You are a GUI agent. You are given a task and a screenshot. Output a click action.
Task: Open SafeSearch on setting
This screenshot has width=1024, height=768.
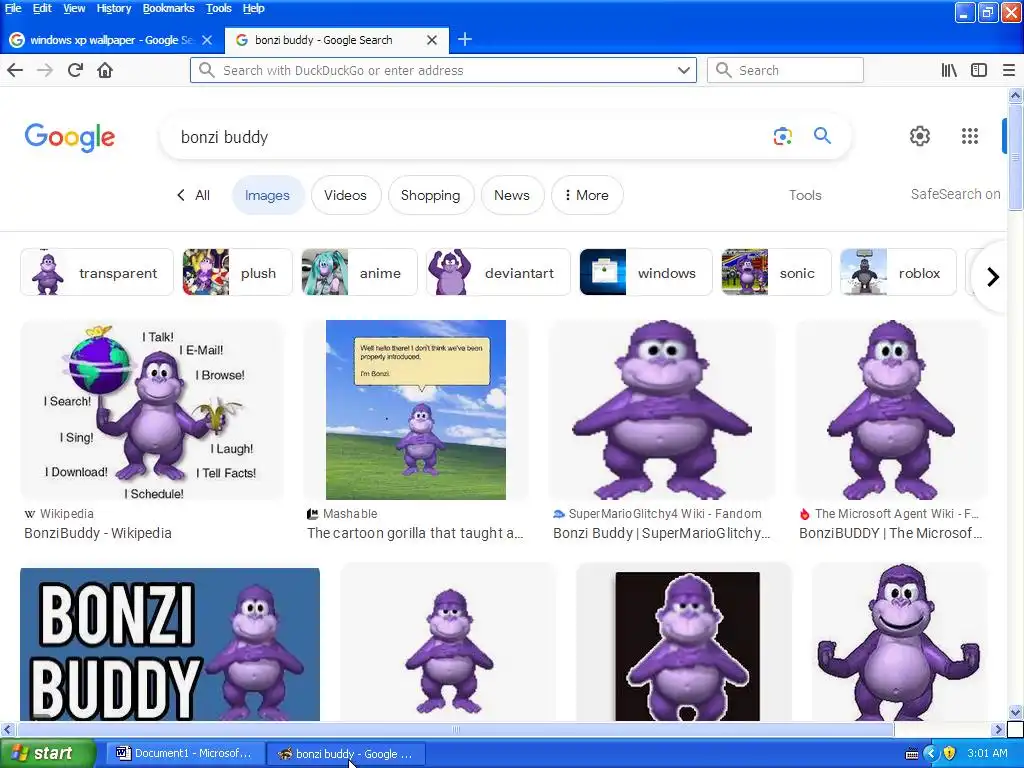955,194
